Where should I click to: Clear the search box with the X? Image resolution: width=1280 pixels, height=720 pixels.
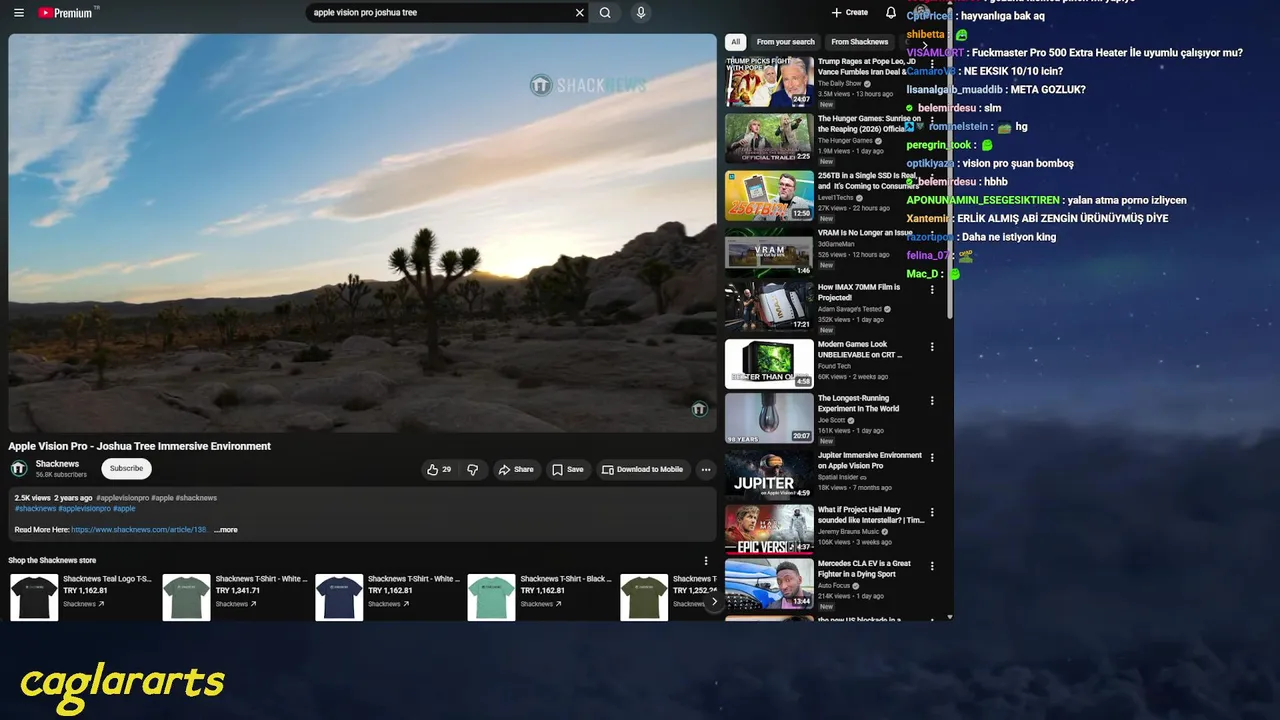pos(579,13)
